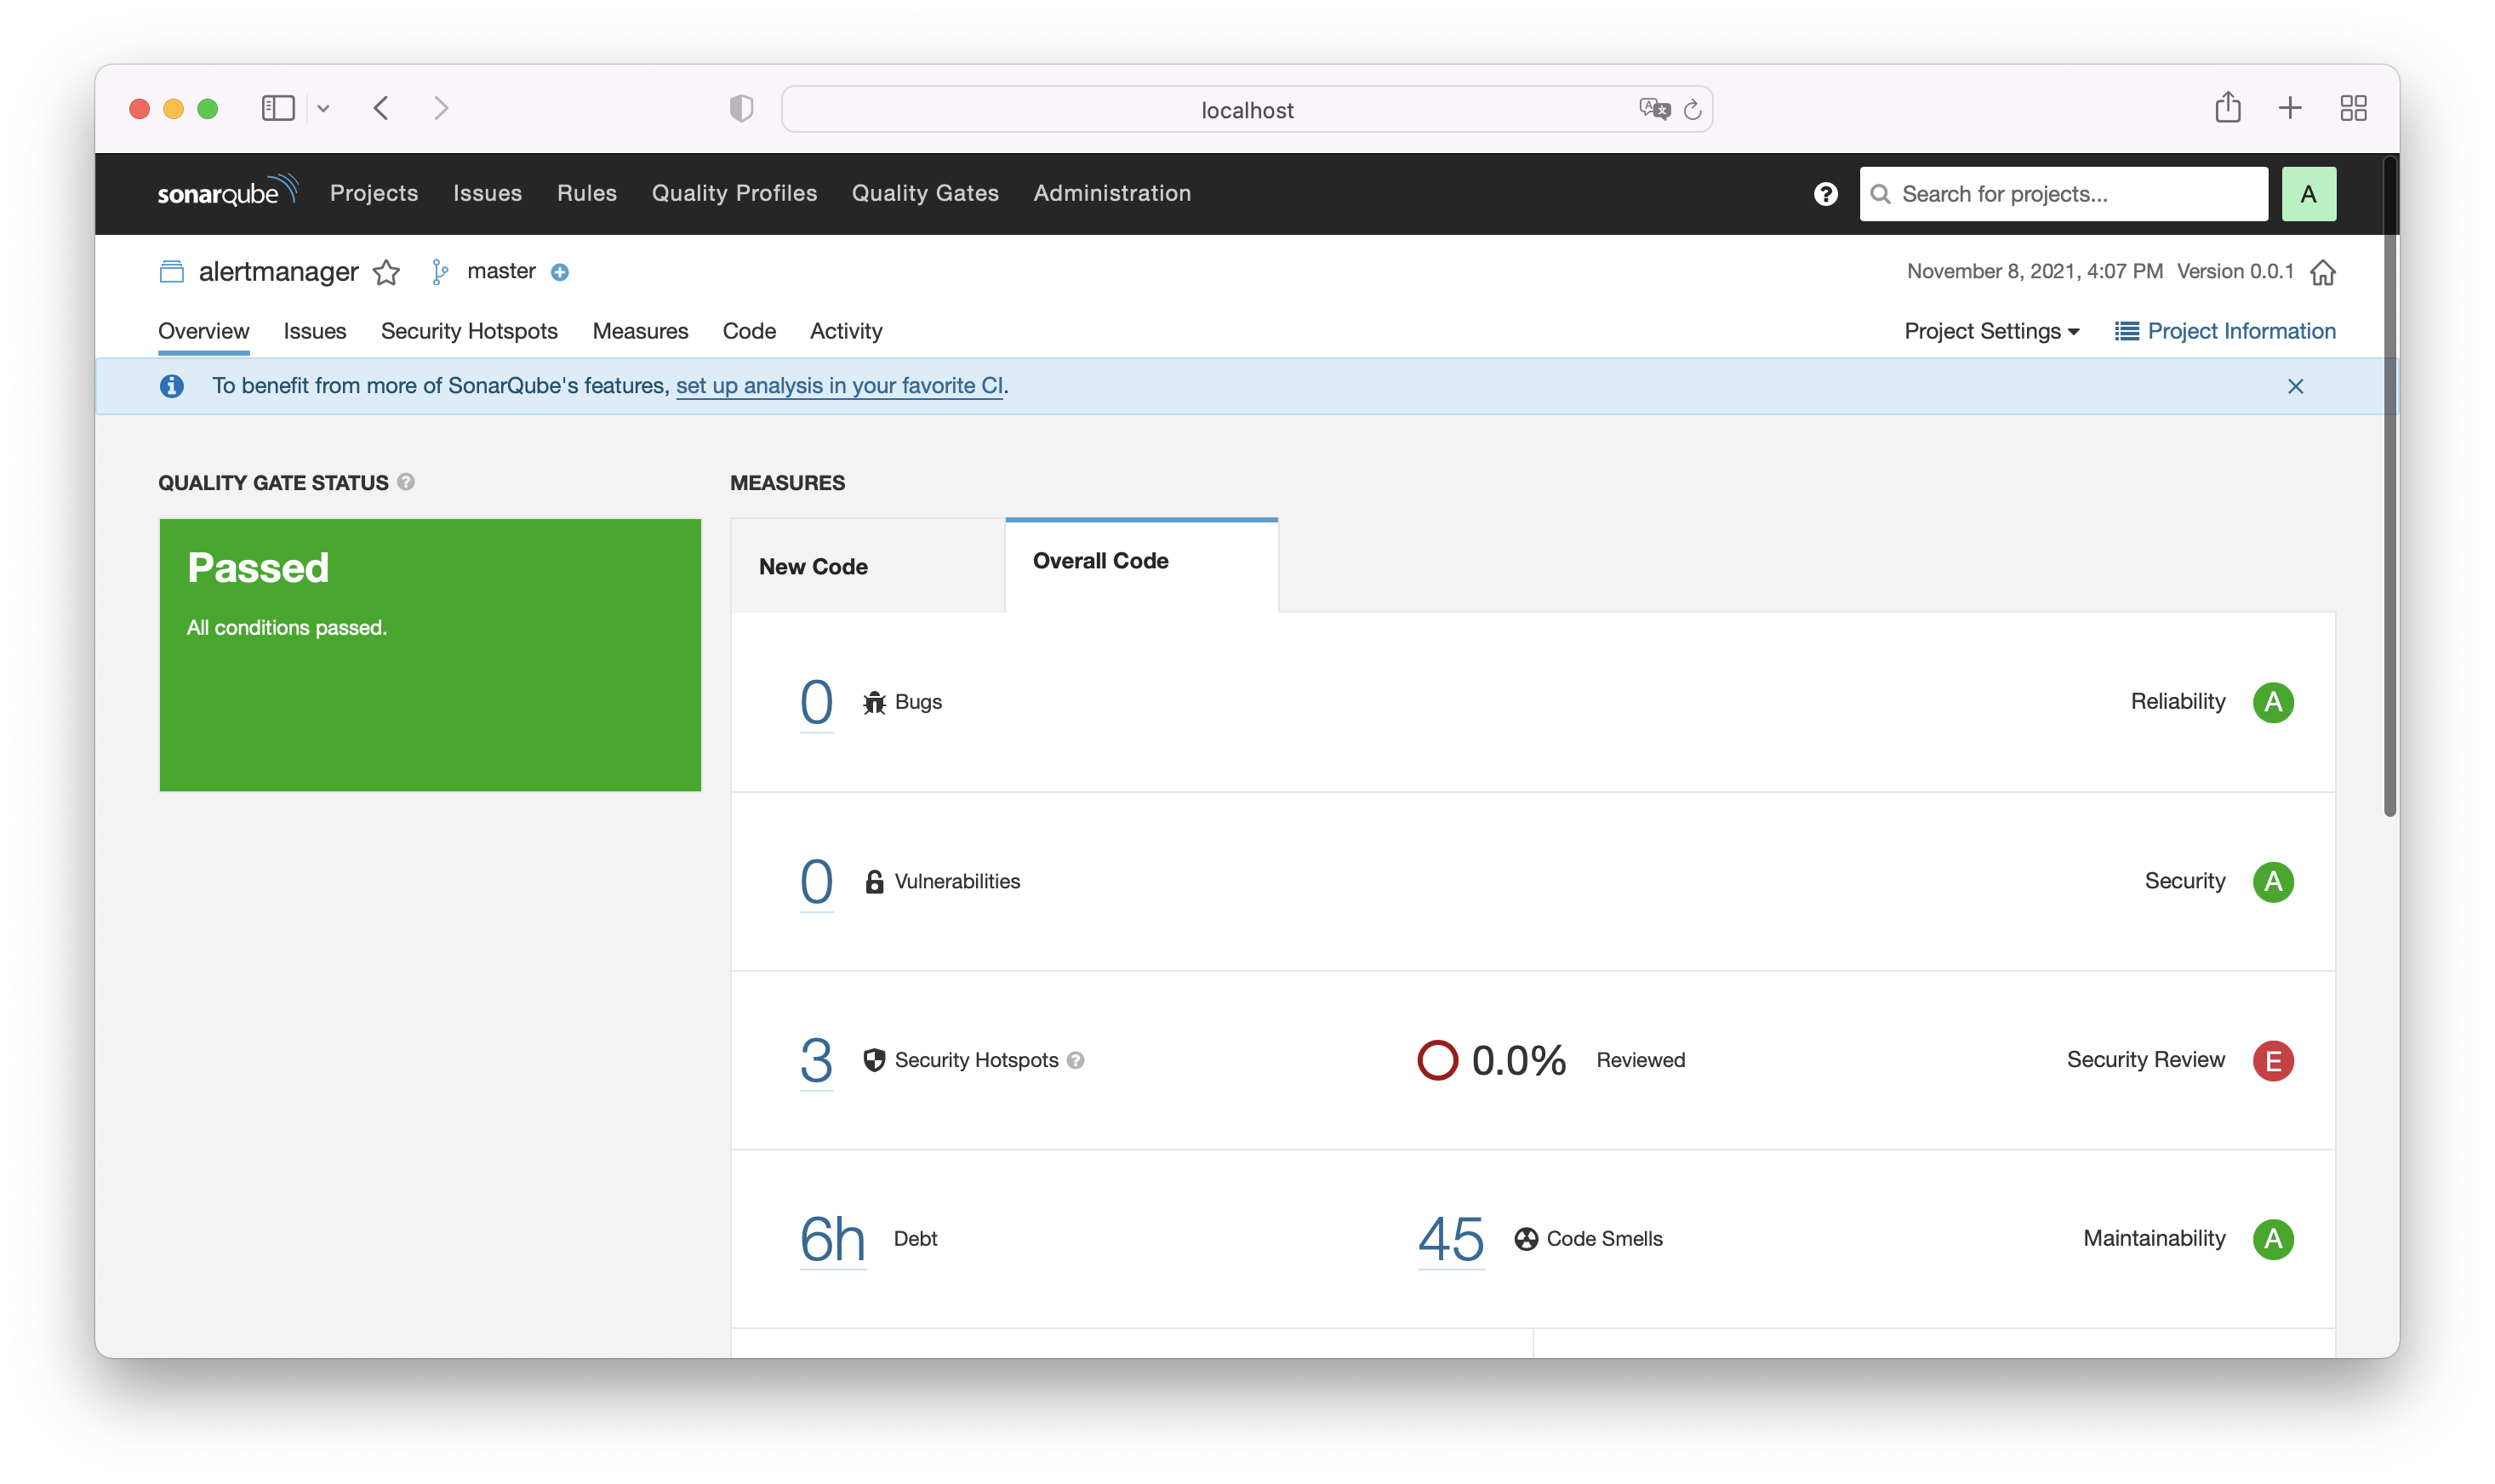Expand the Project Settings dropdown

tap(1991, 331)
